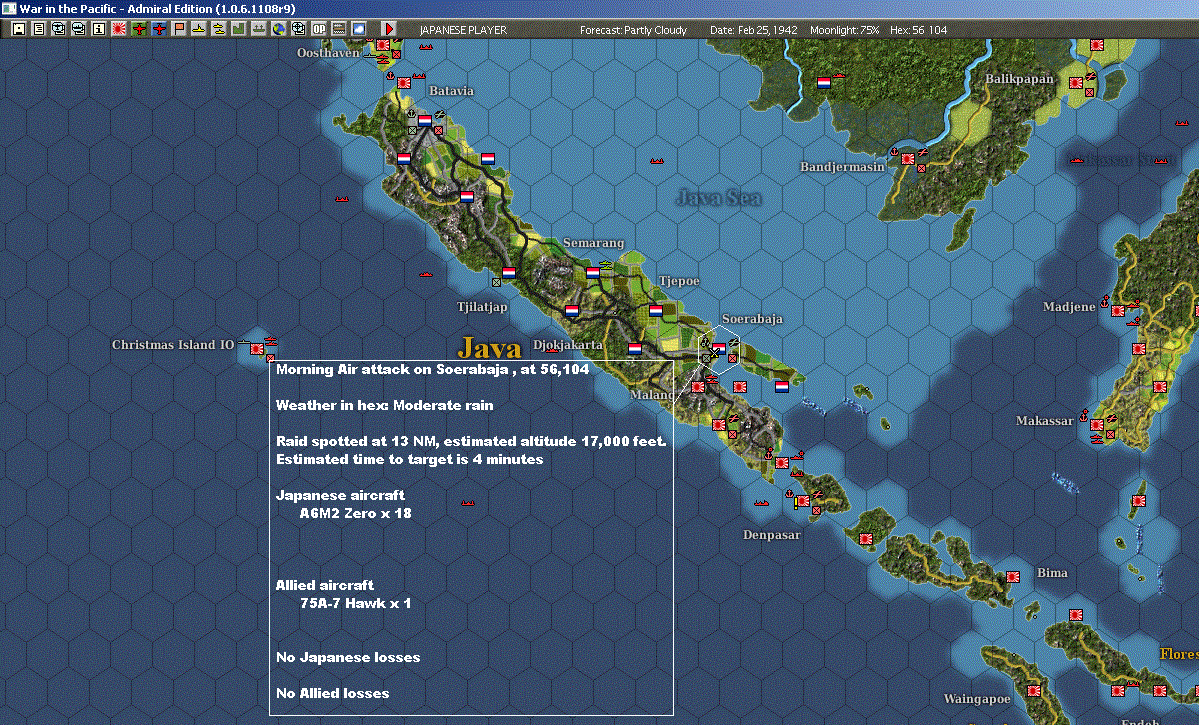Click the 'Date: Feb 25, 1942' status text

click(x=753, y=30)
